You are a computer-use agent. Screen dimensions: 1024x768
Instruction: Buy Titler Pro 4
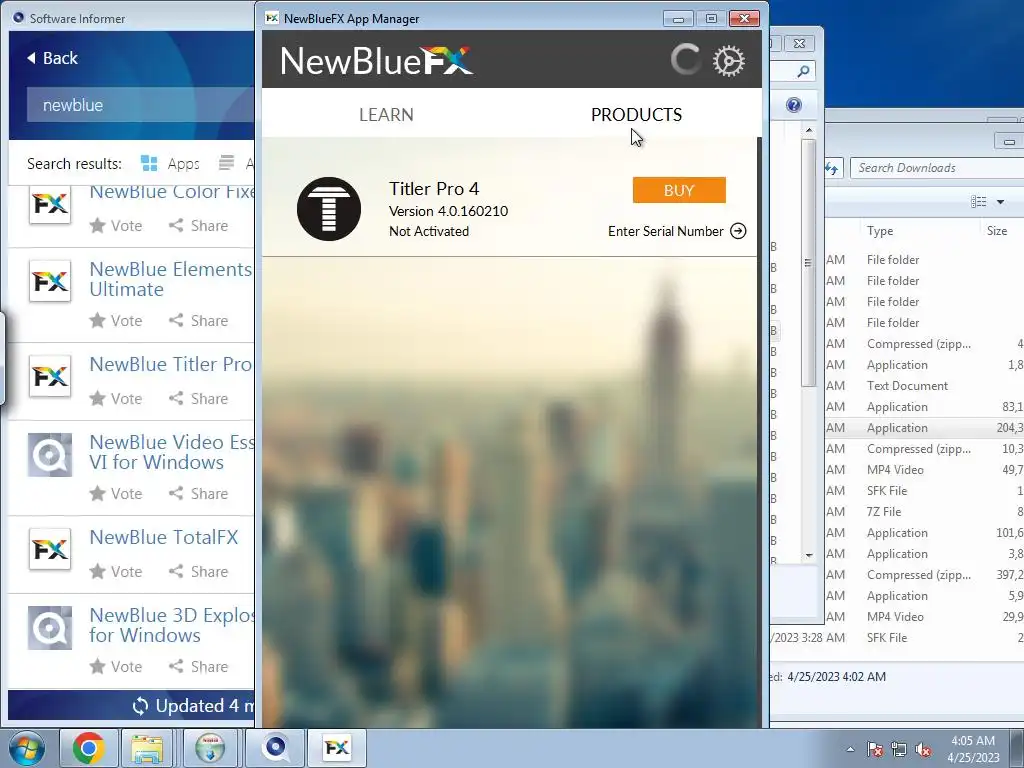tap(679, 190)
